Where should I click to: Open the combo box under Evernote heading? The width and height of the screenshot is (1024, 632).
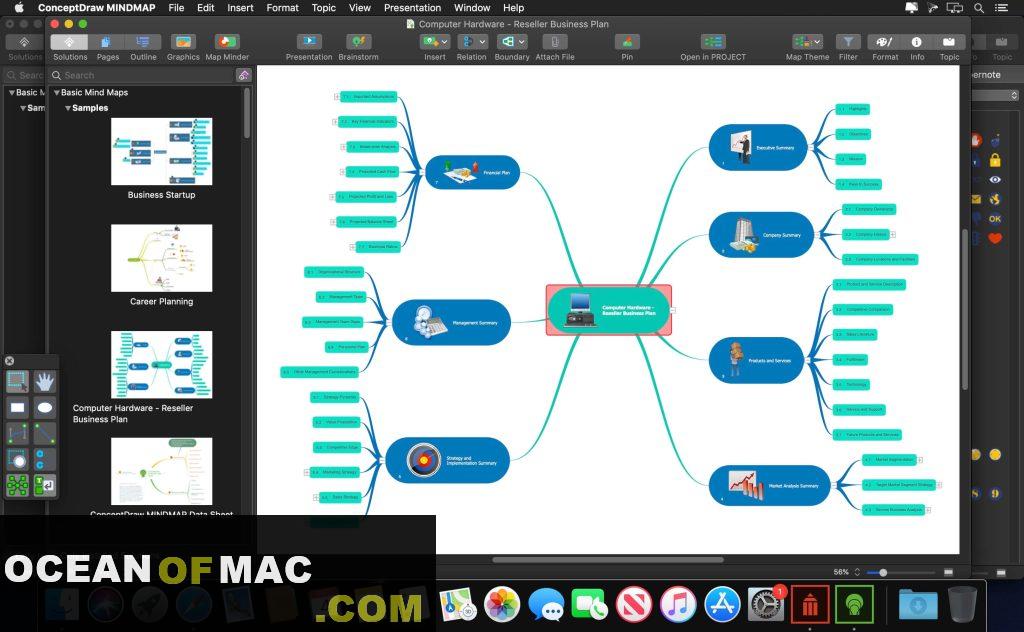coord(995,95)
